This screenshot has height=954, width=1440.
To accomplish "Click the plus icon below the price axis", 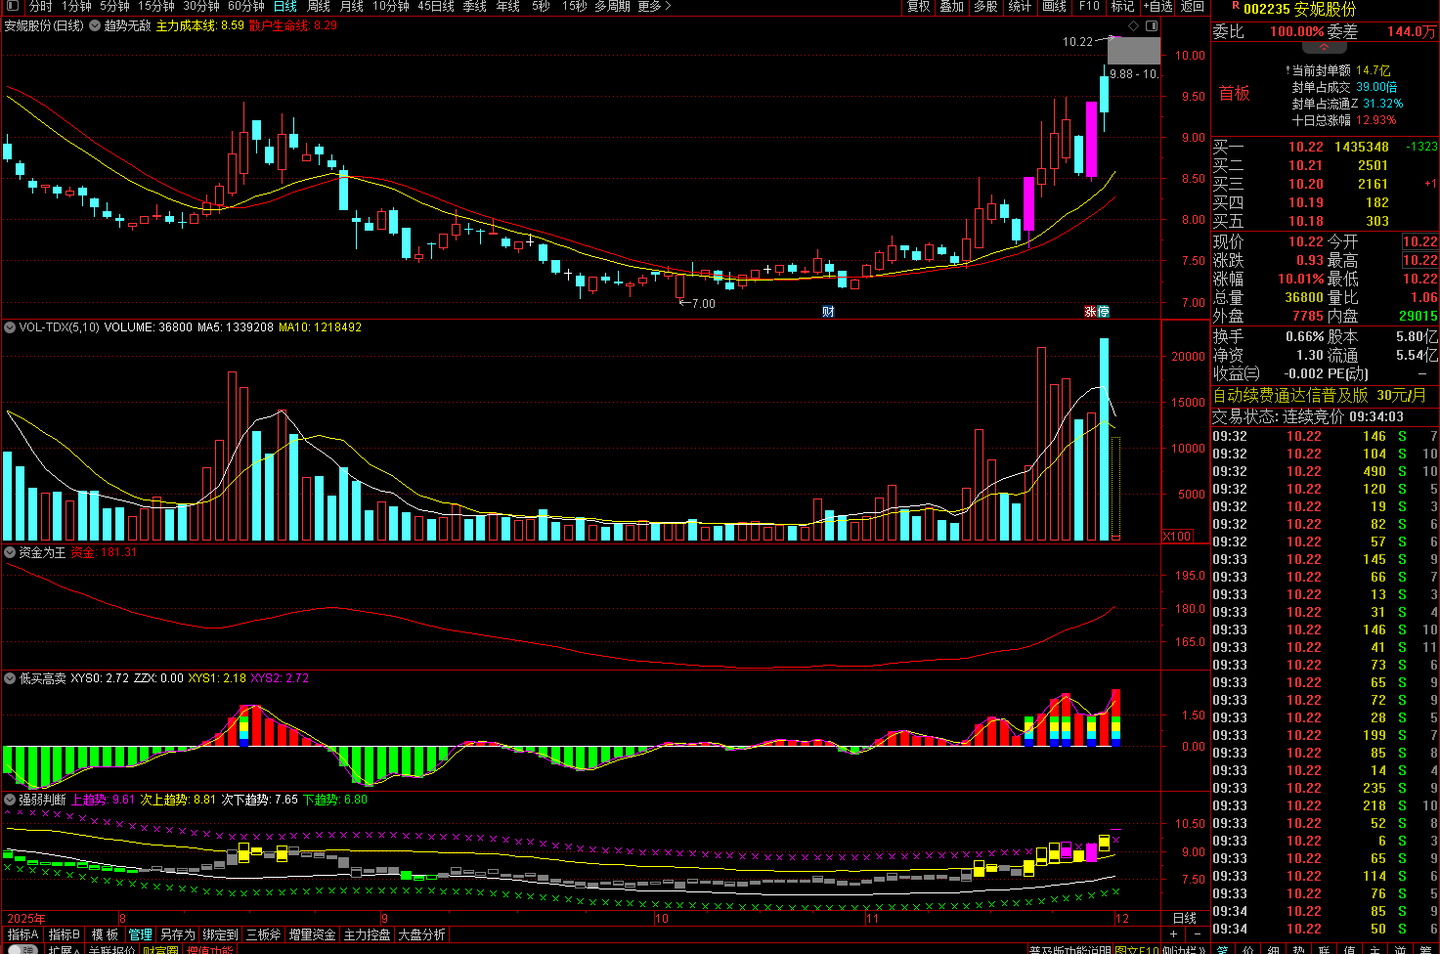I will pyautogui.click(x=1174, y=934).
